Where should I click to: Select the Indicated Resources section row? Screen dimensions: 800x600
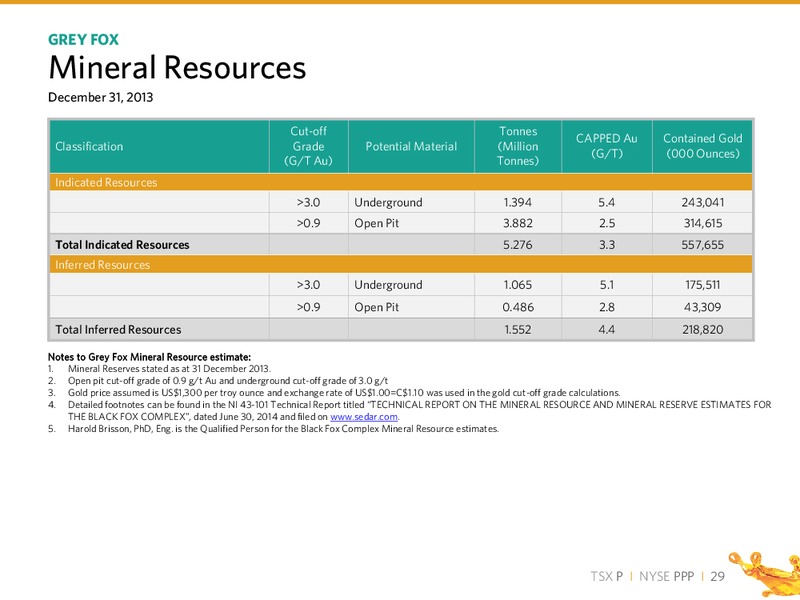(401, 182)
